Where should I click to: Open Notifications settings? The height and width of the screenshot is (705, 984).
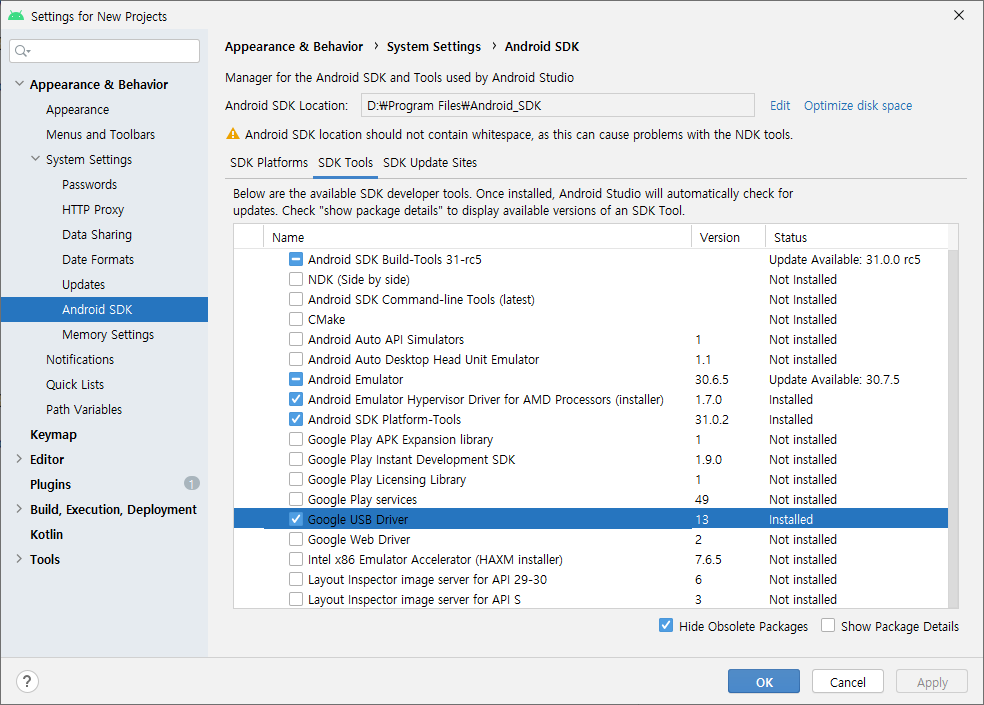click(x=80, y=359)
